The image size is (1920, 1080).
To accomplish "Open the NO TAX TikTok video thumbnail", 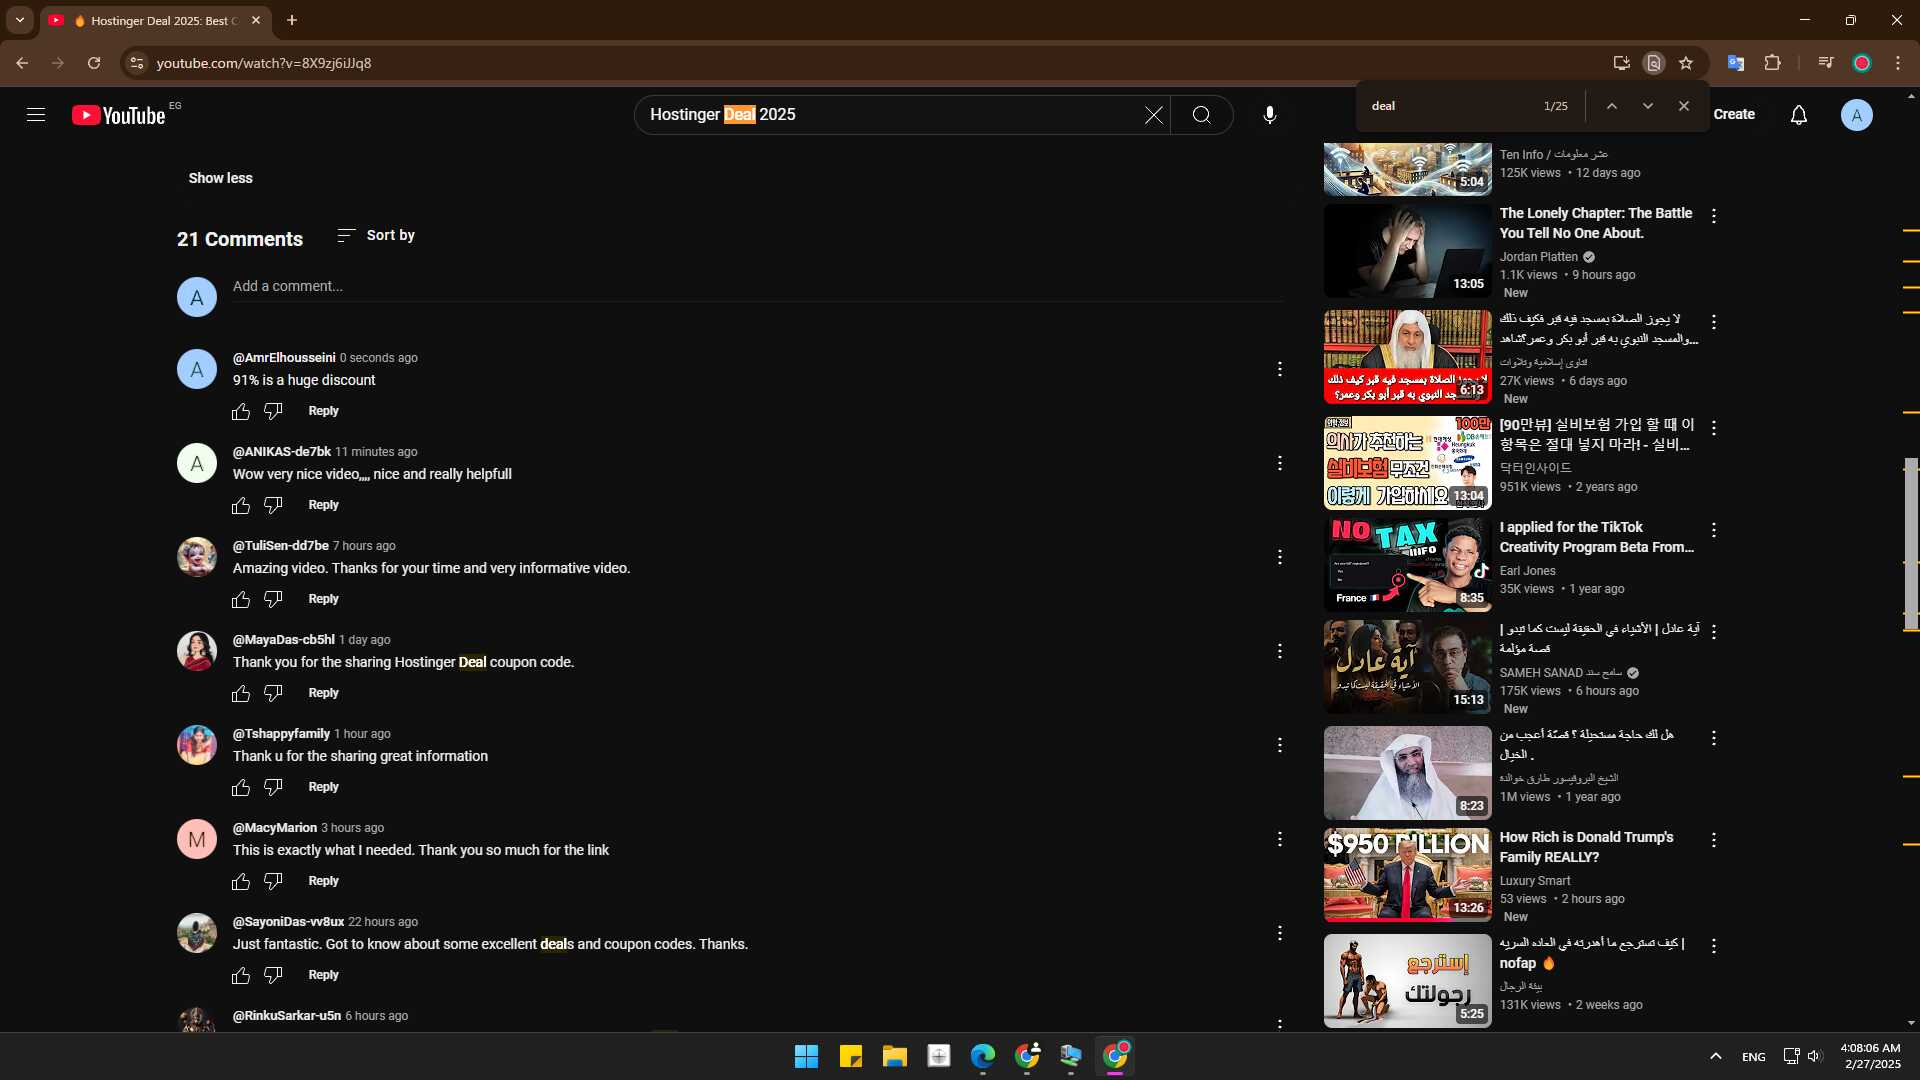I will (x=1407, y=565).
